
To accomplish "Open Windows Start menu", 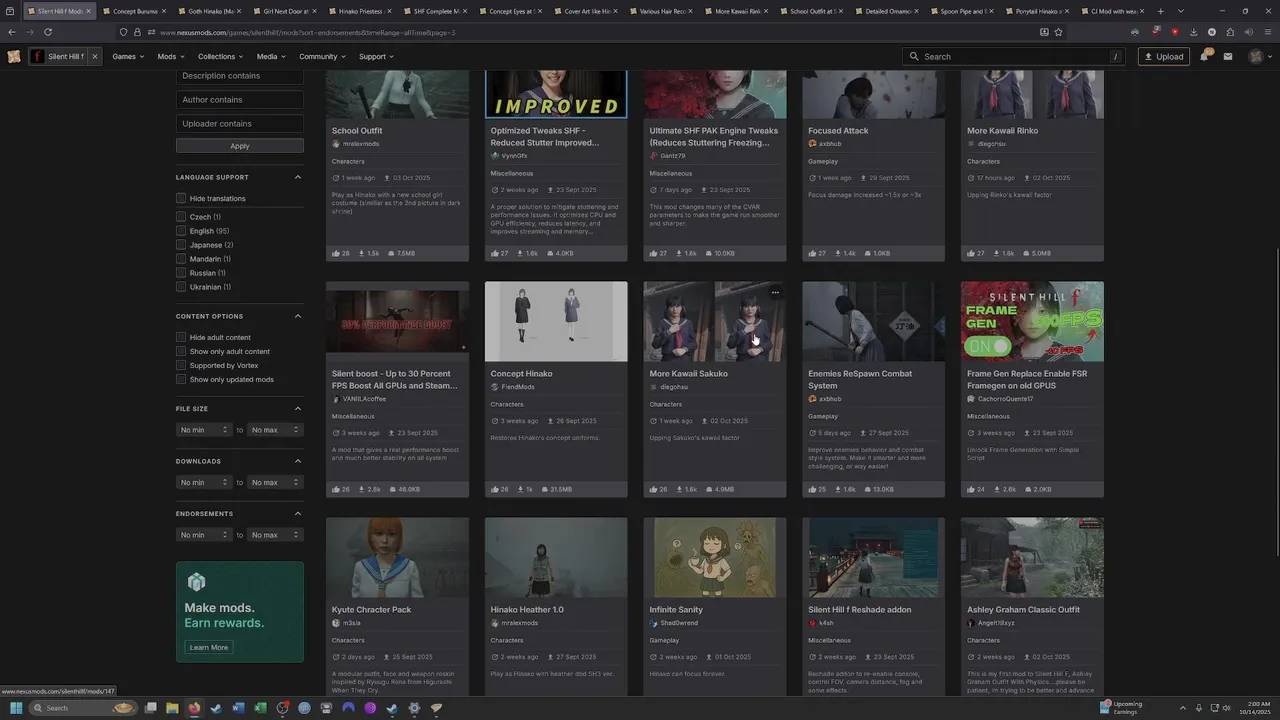I will [16, 708].
